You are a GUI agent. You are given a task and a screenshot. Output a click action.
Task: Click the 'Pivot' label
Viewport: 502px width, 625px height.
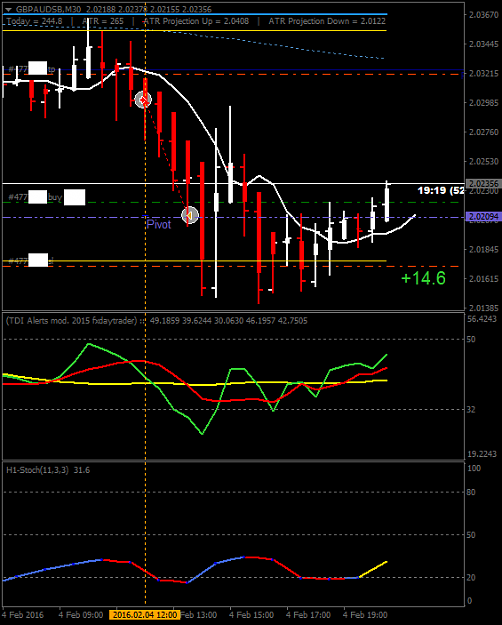tap(159, 224)
